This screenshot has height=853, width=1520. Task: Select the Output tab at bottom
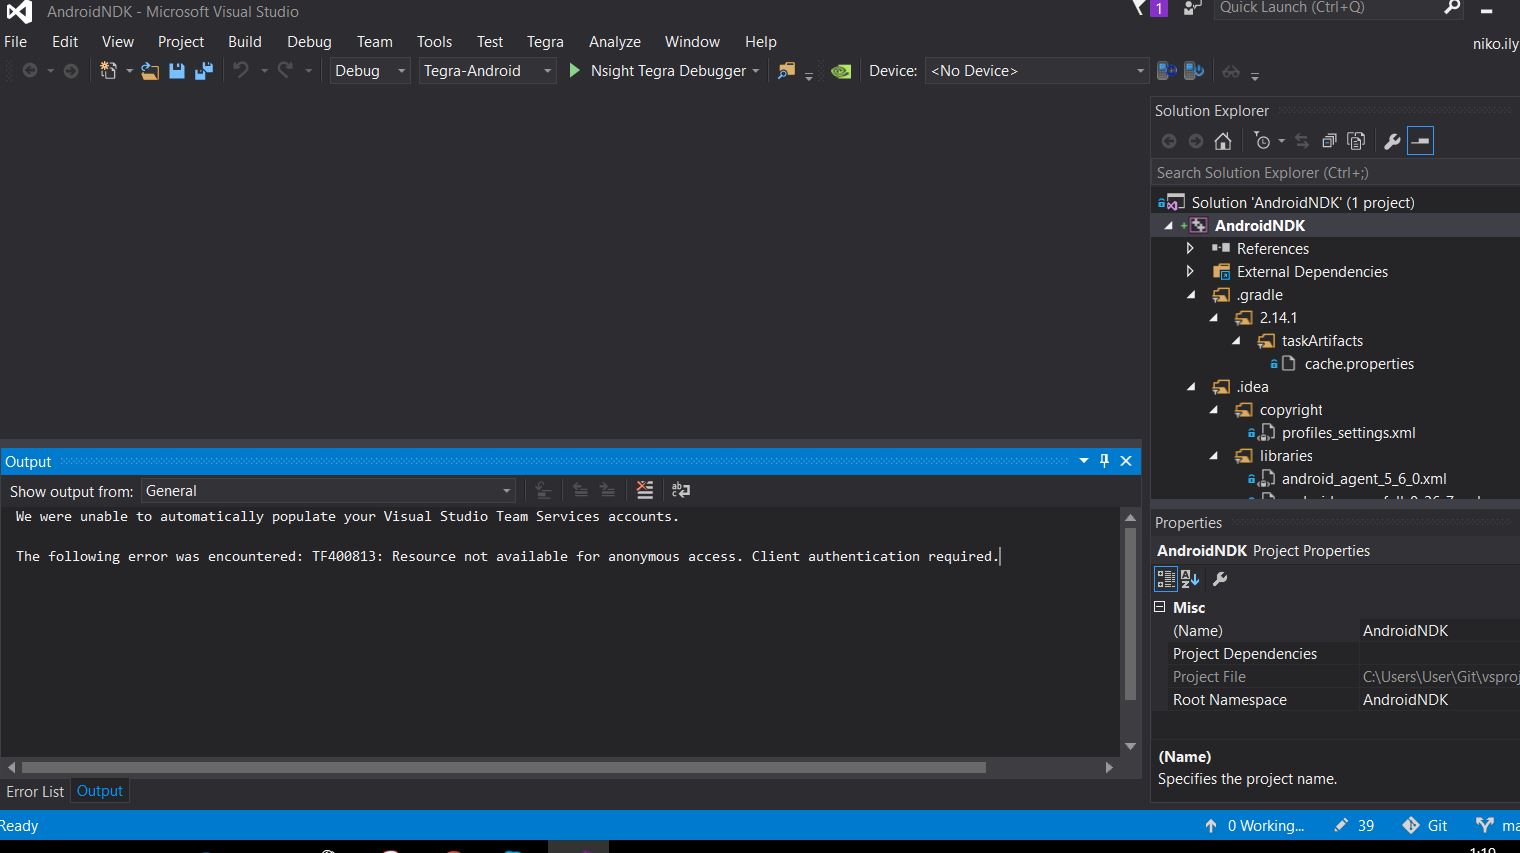(x=99, y=791)
